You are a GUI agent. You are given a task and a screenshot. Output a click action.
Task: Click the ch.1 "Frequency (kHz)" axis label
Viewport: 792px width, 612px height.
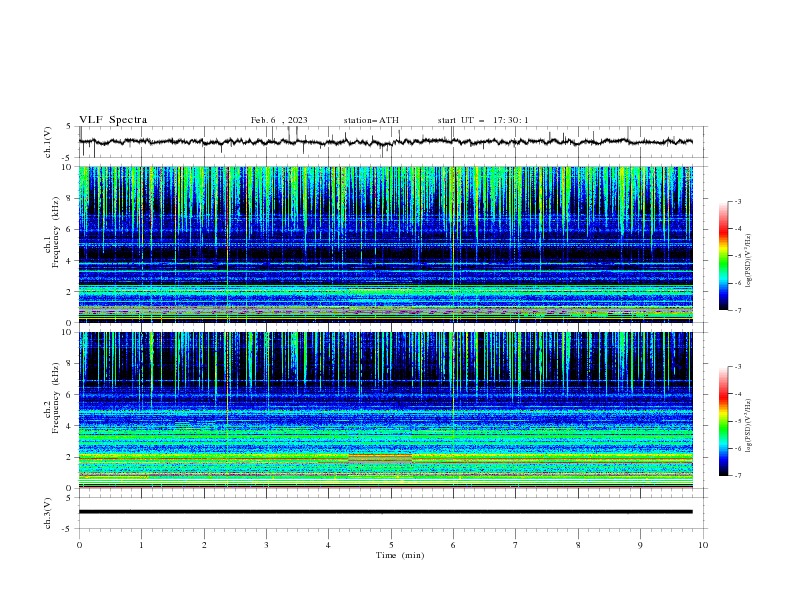click(x=55, y=231)
